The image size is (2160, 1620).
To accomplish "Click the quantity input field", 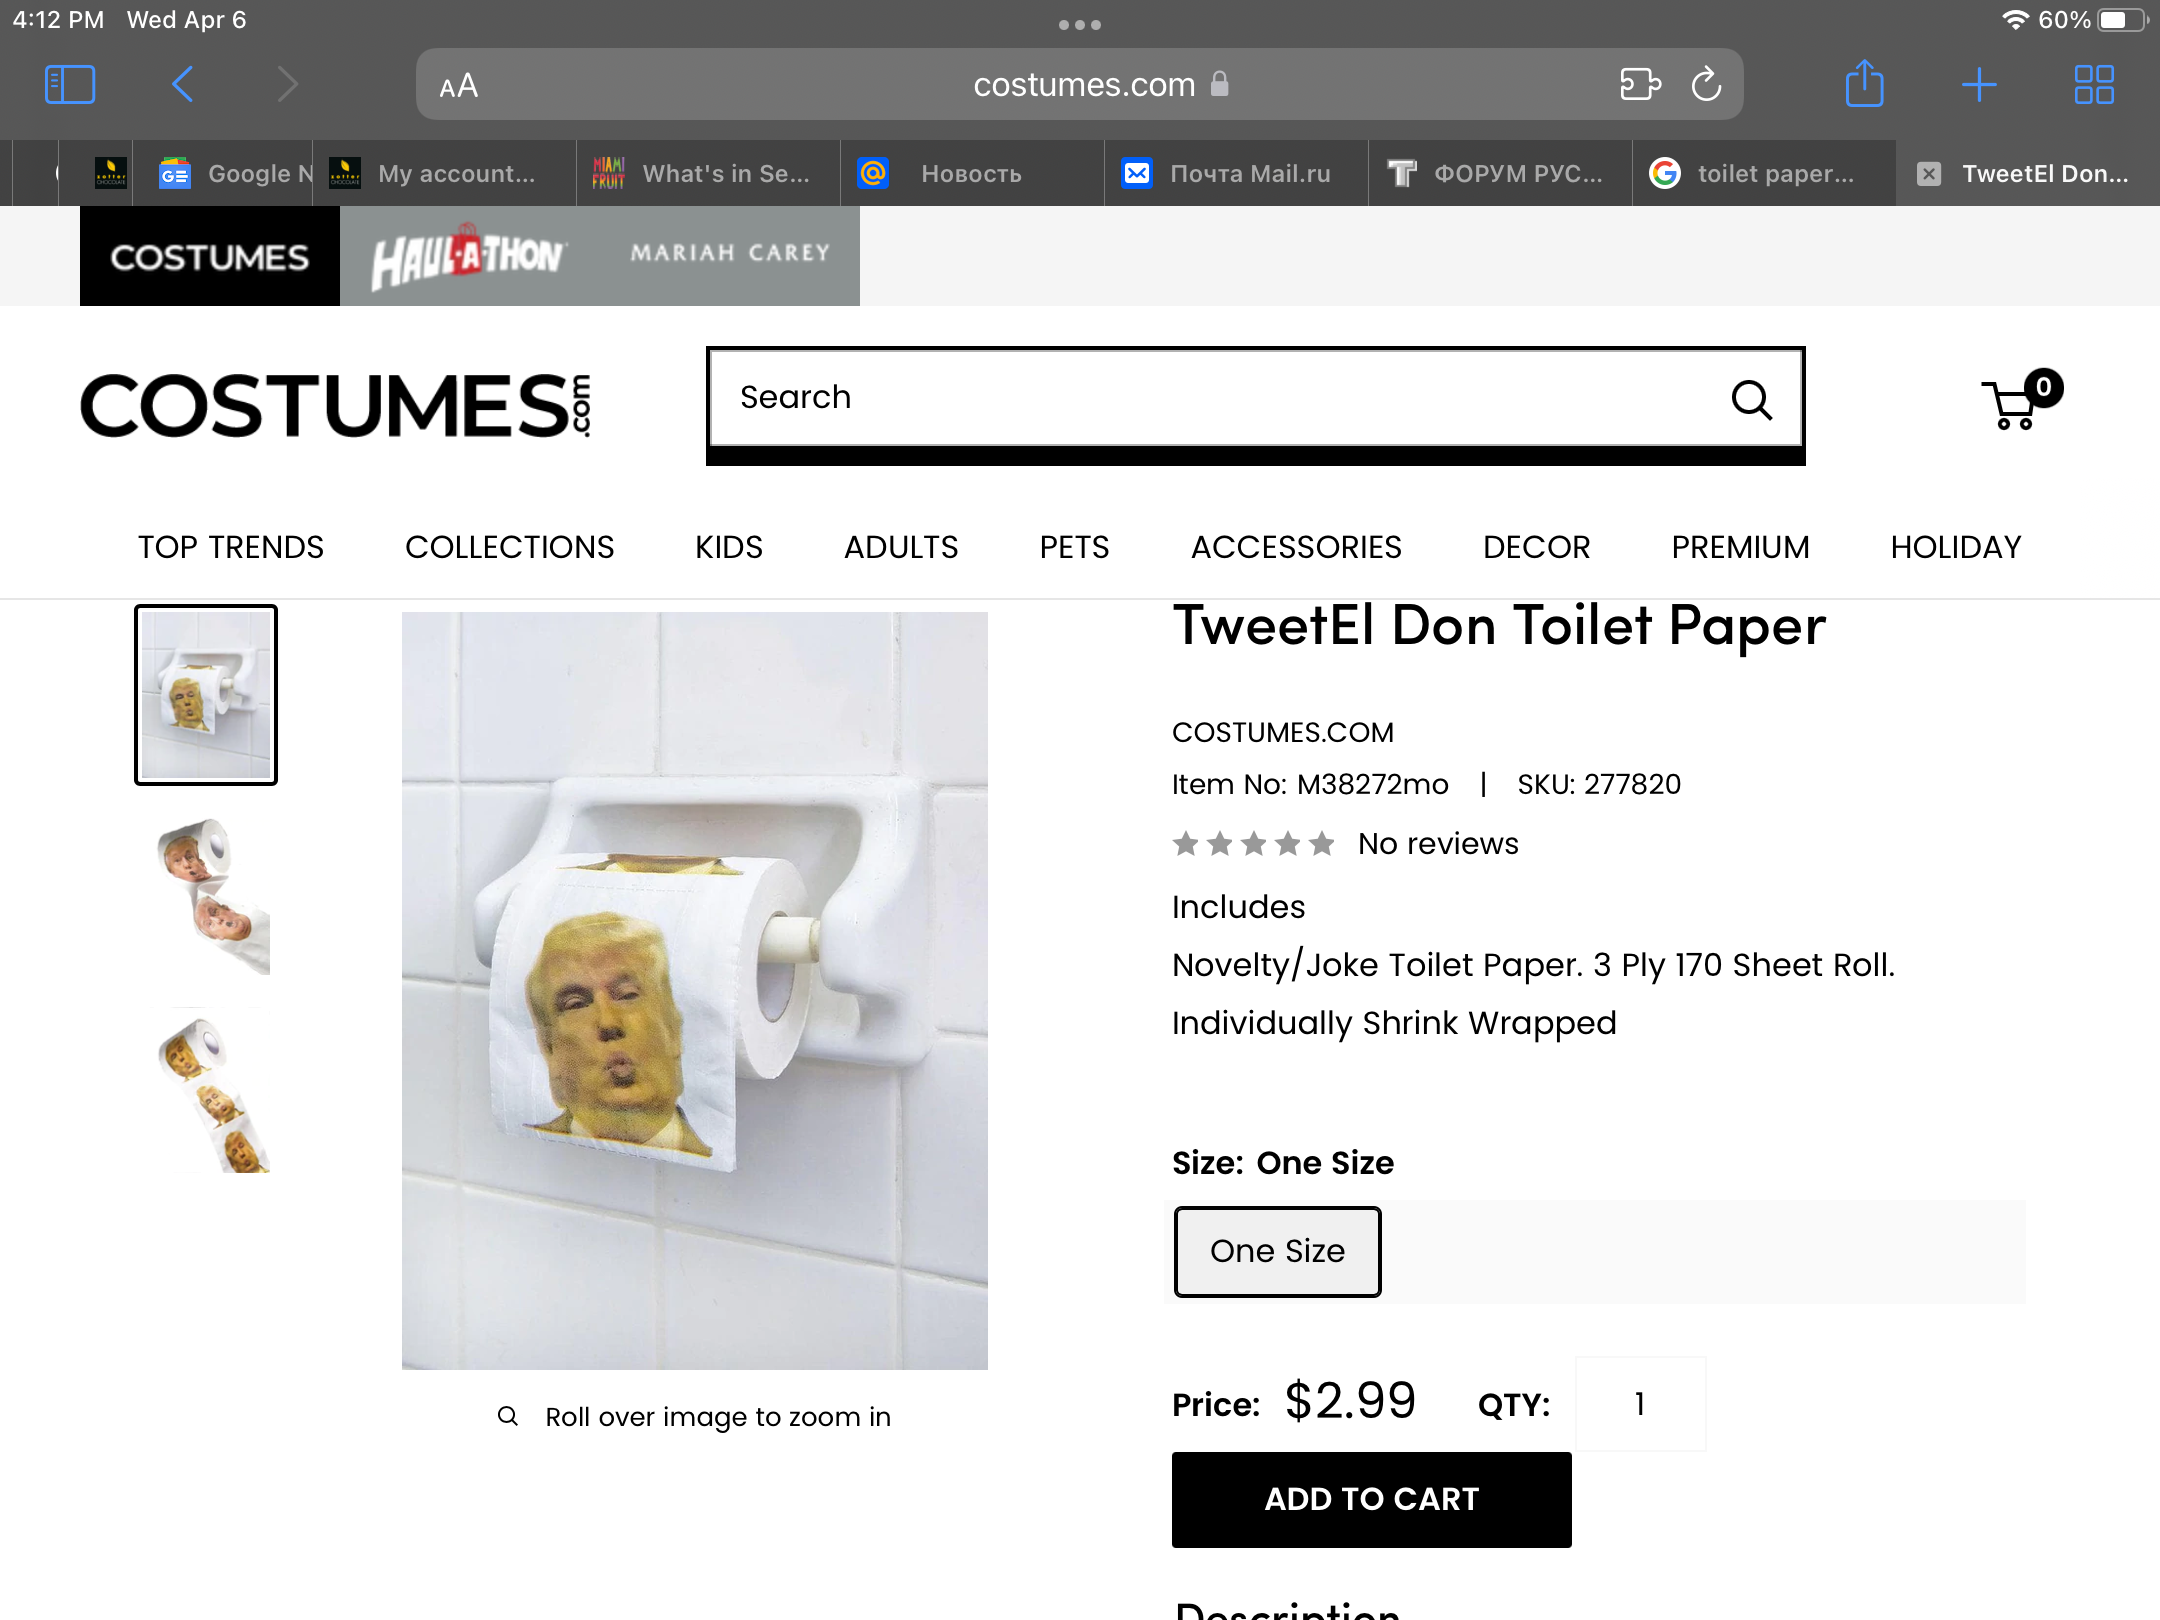I will 1640,1403.
